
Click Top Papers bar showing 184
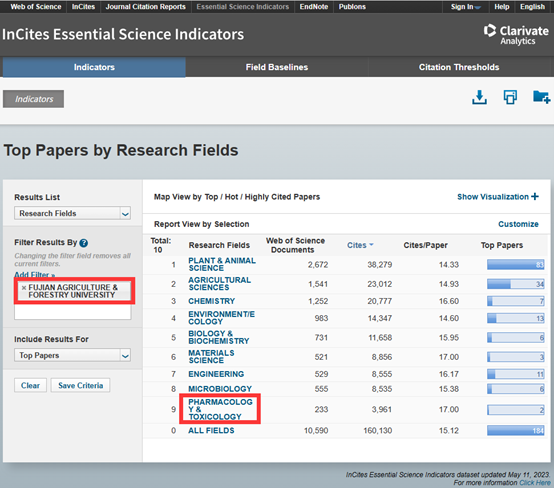(515, 430)
